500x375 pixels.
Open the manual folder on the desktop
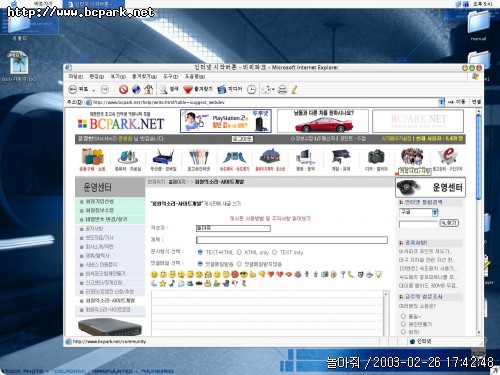[x=479, y=23]
